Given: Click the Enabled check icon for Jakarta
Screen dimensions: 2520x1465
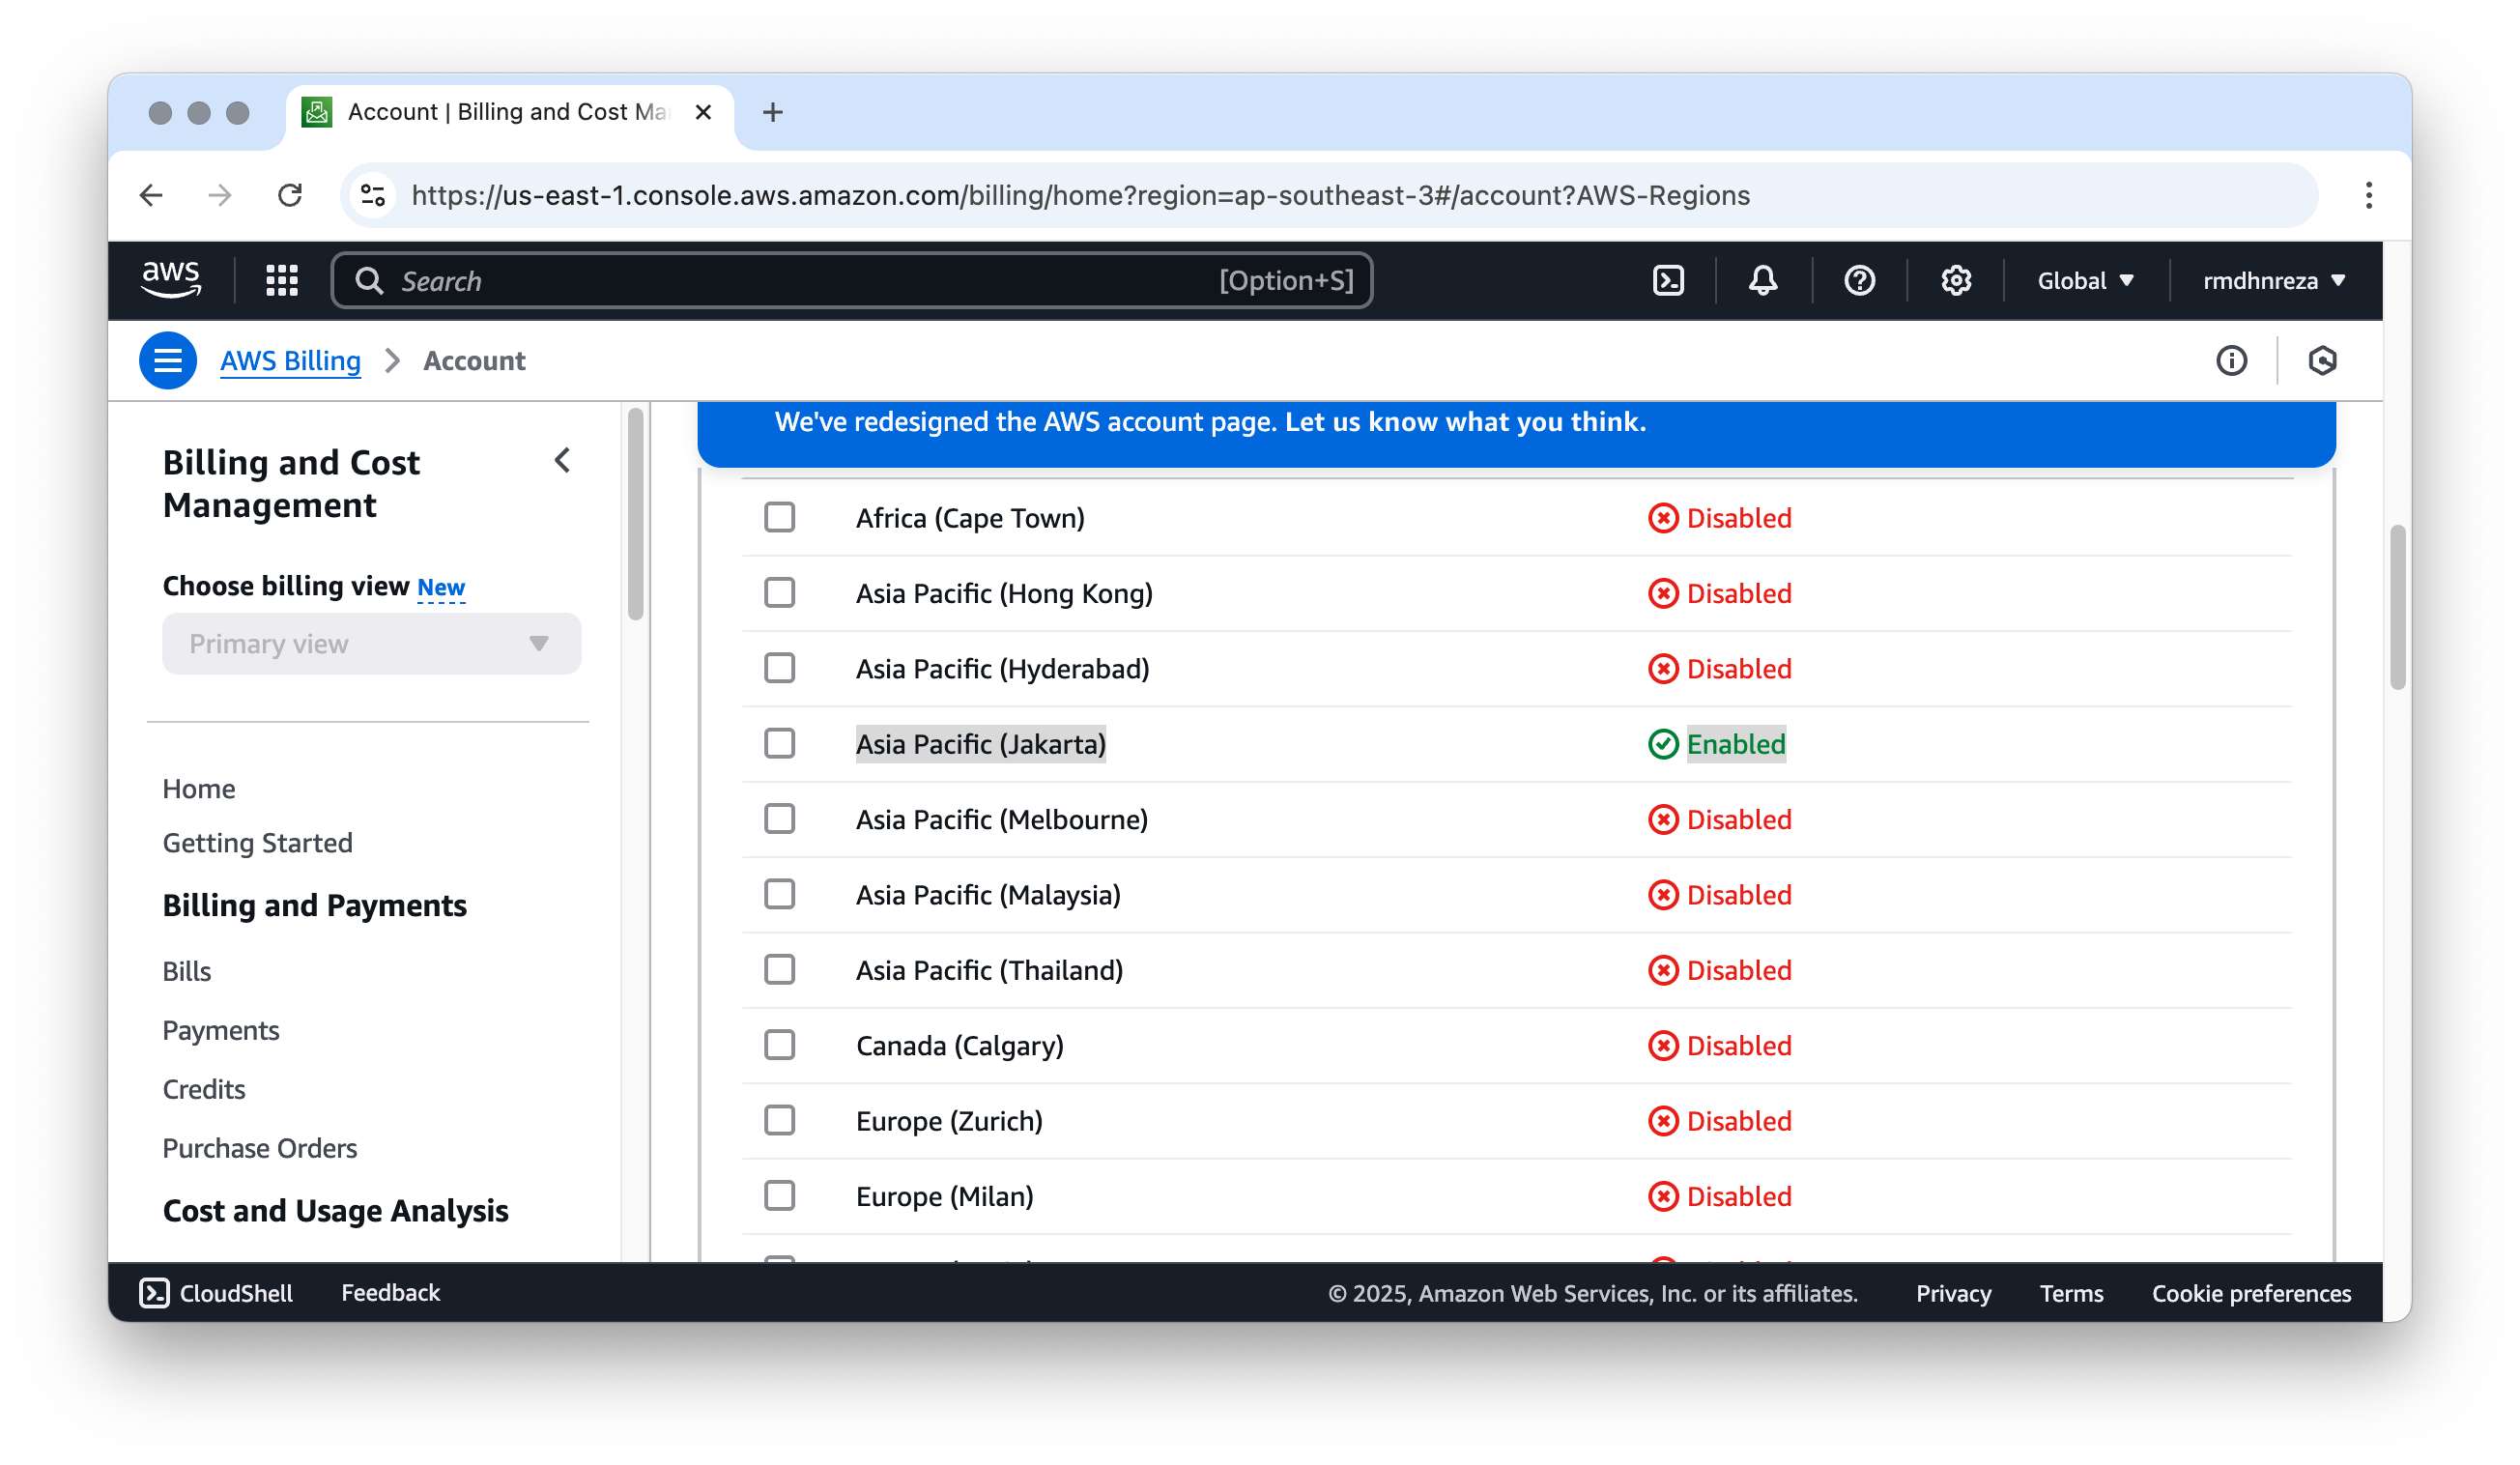Looking at the screenshot, I should (1663, 744).
